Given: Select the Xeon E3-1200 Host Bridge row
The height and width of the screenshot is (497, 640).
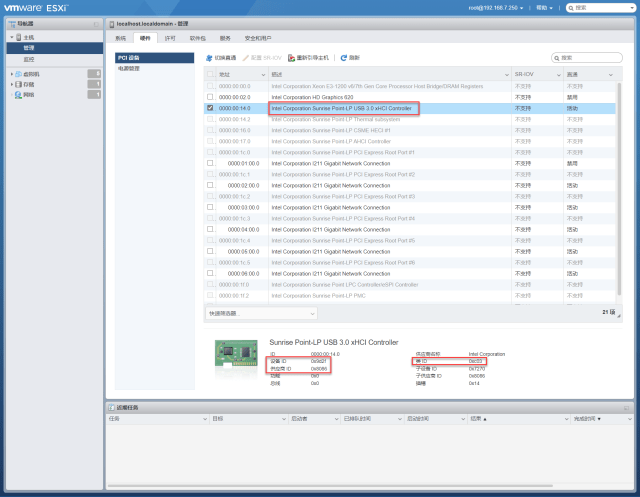Looking at the screenshot, I should pos(409,86).
